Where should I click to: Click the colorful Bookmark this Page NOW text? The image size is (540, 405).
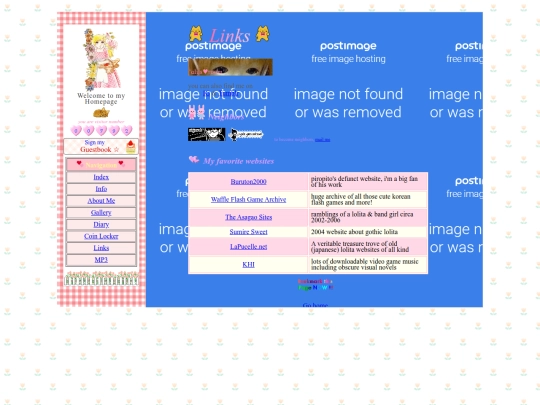(315, 284)
